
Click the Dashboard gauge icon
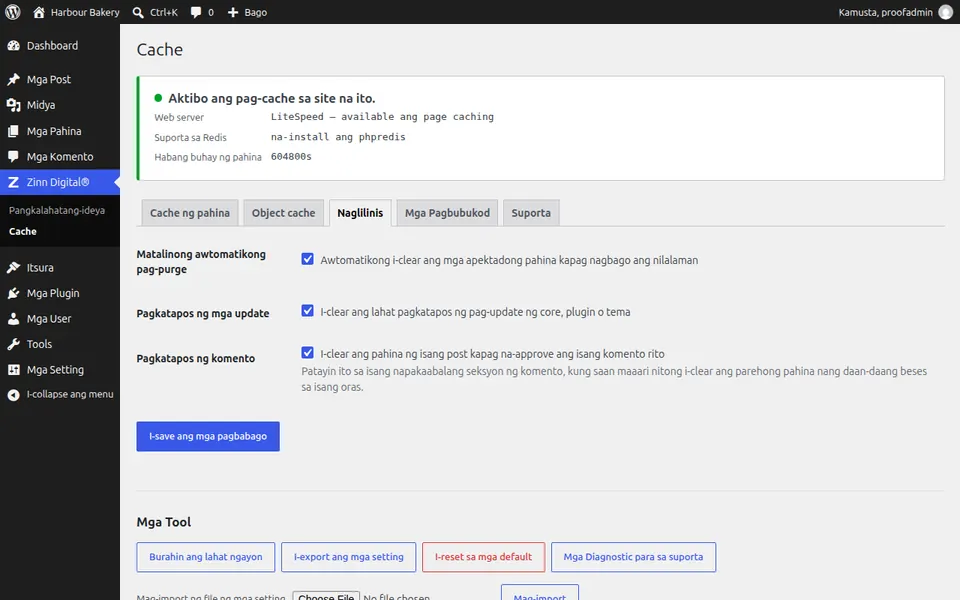click(13, 46)
